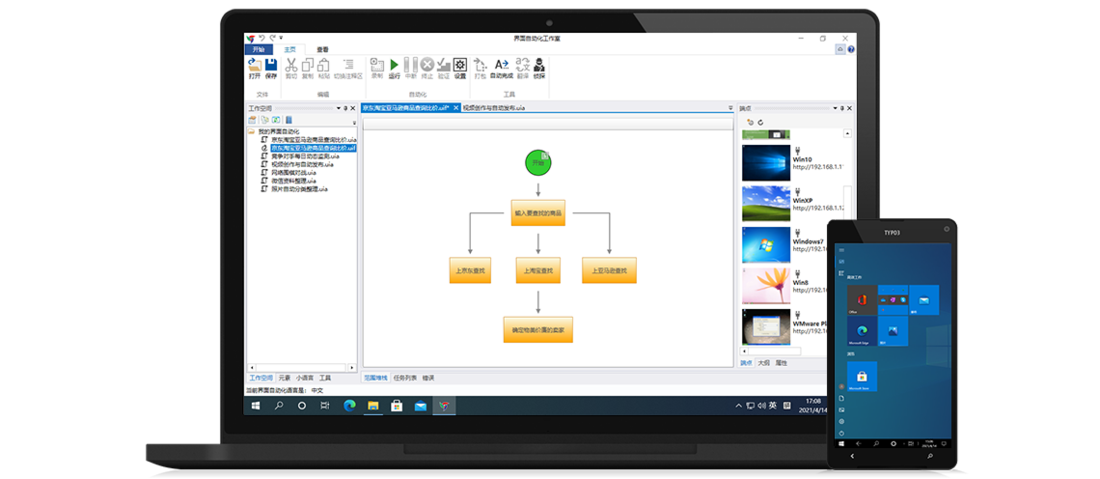Click the first workspace toolbar icon under 工作空间
1100x479 pixels.
(253, 120)
